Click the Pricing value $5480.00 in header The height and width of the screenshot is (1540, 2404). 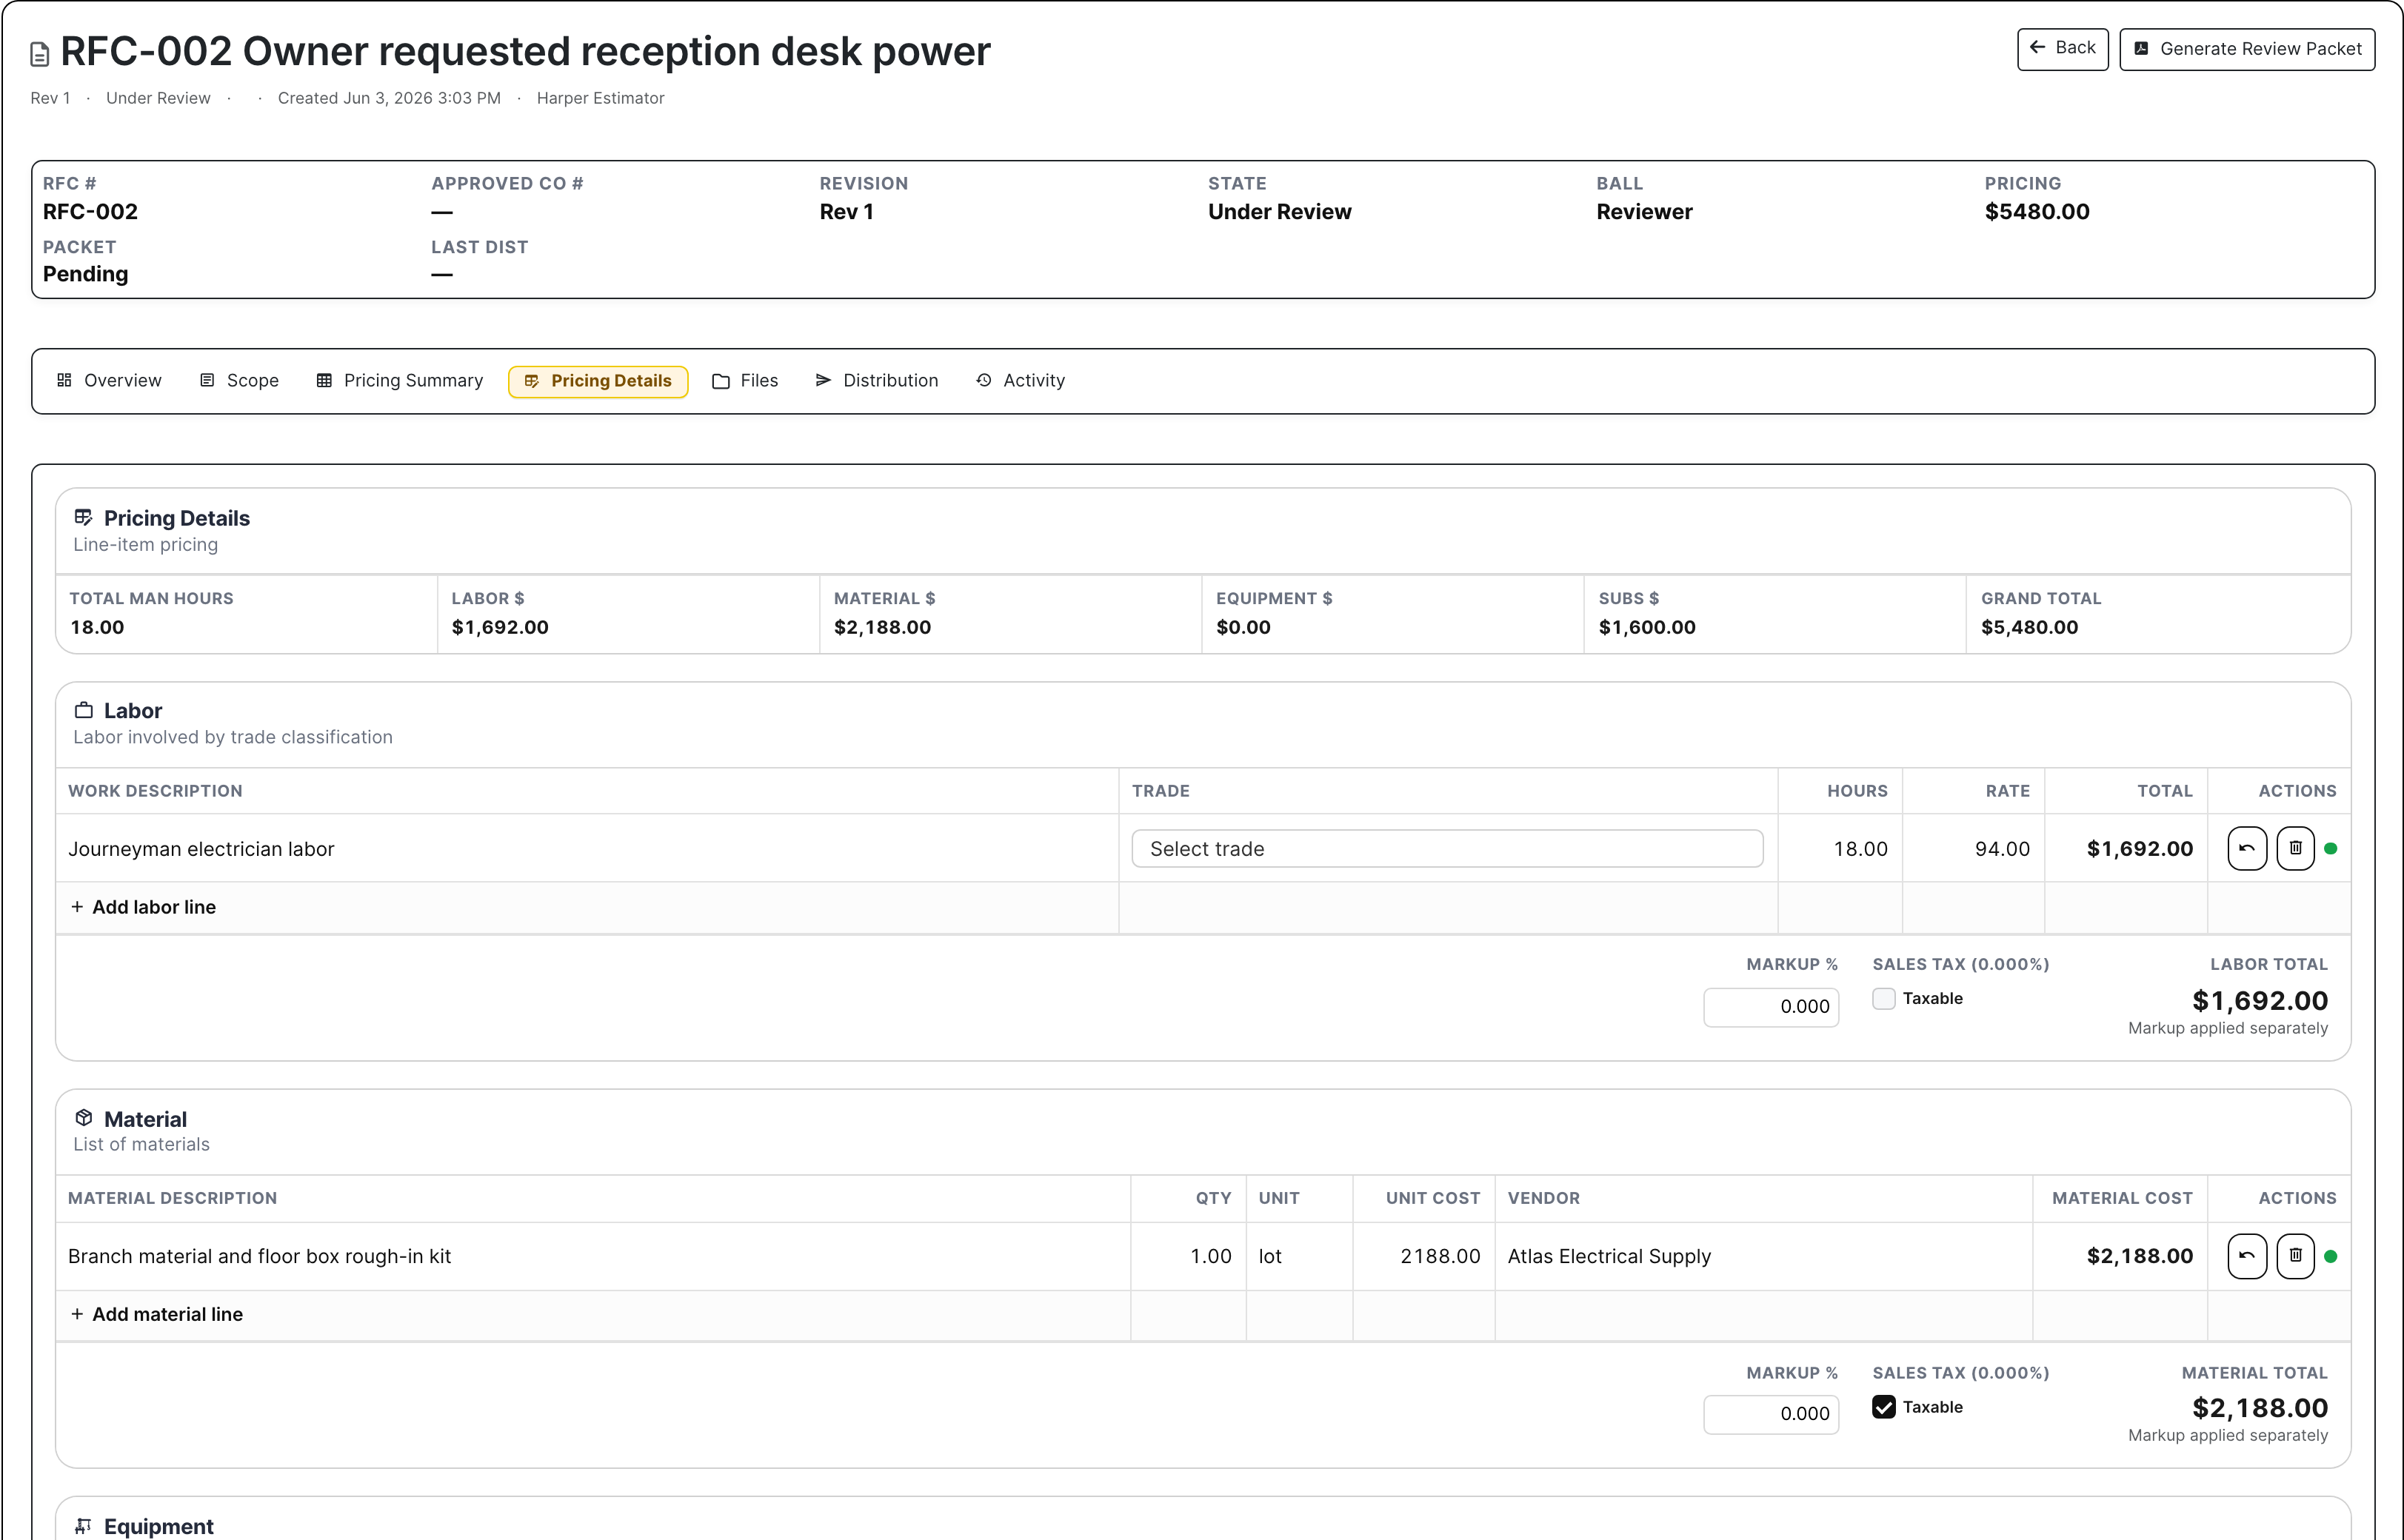click(x=2036, y=212)
